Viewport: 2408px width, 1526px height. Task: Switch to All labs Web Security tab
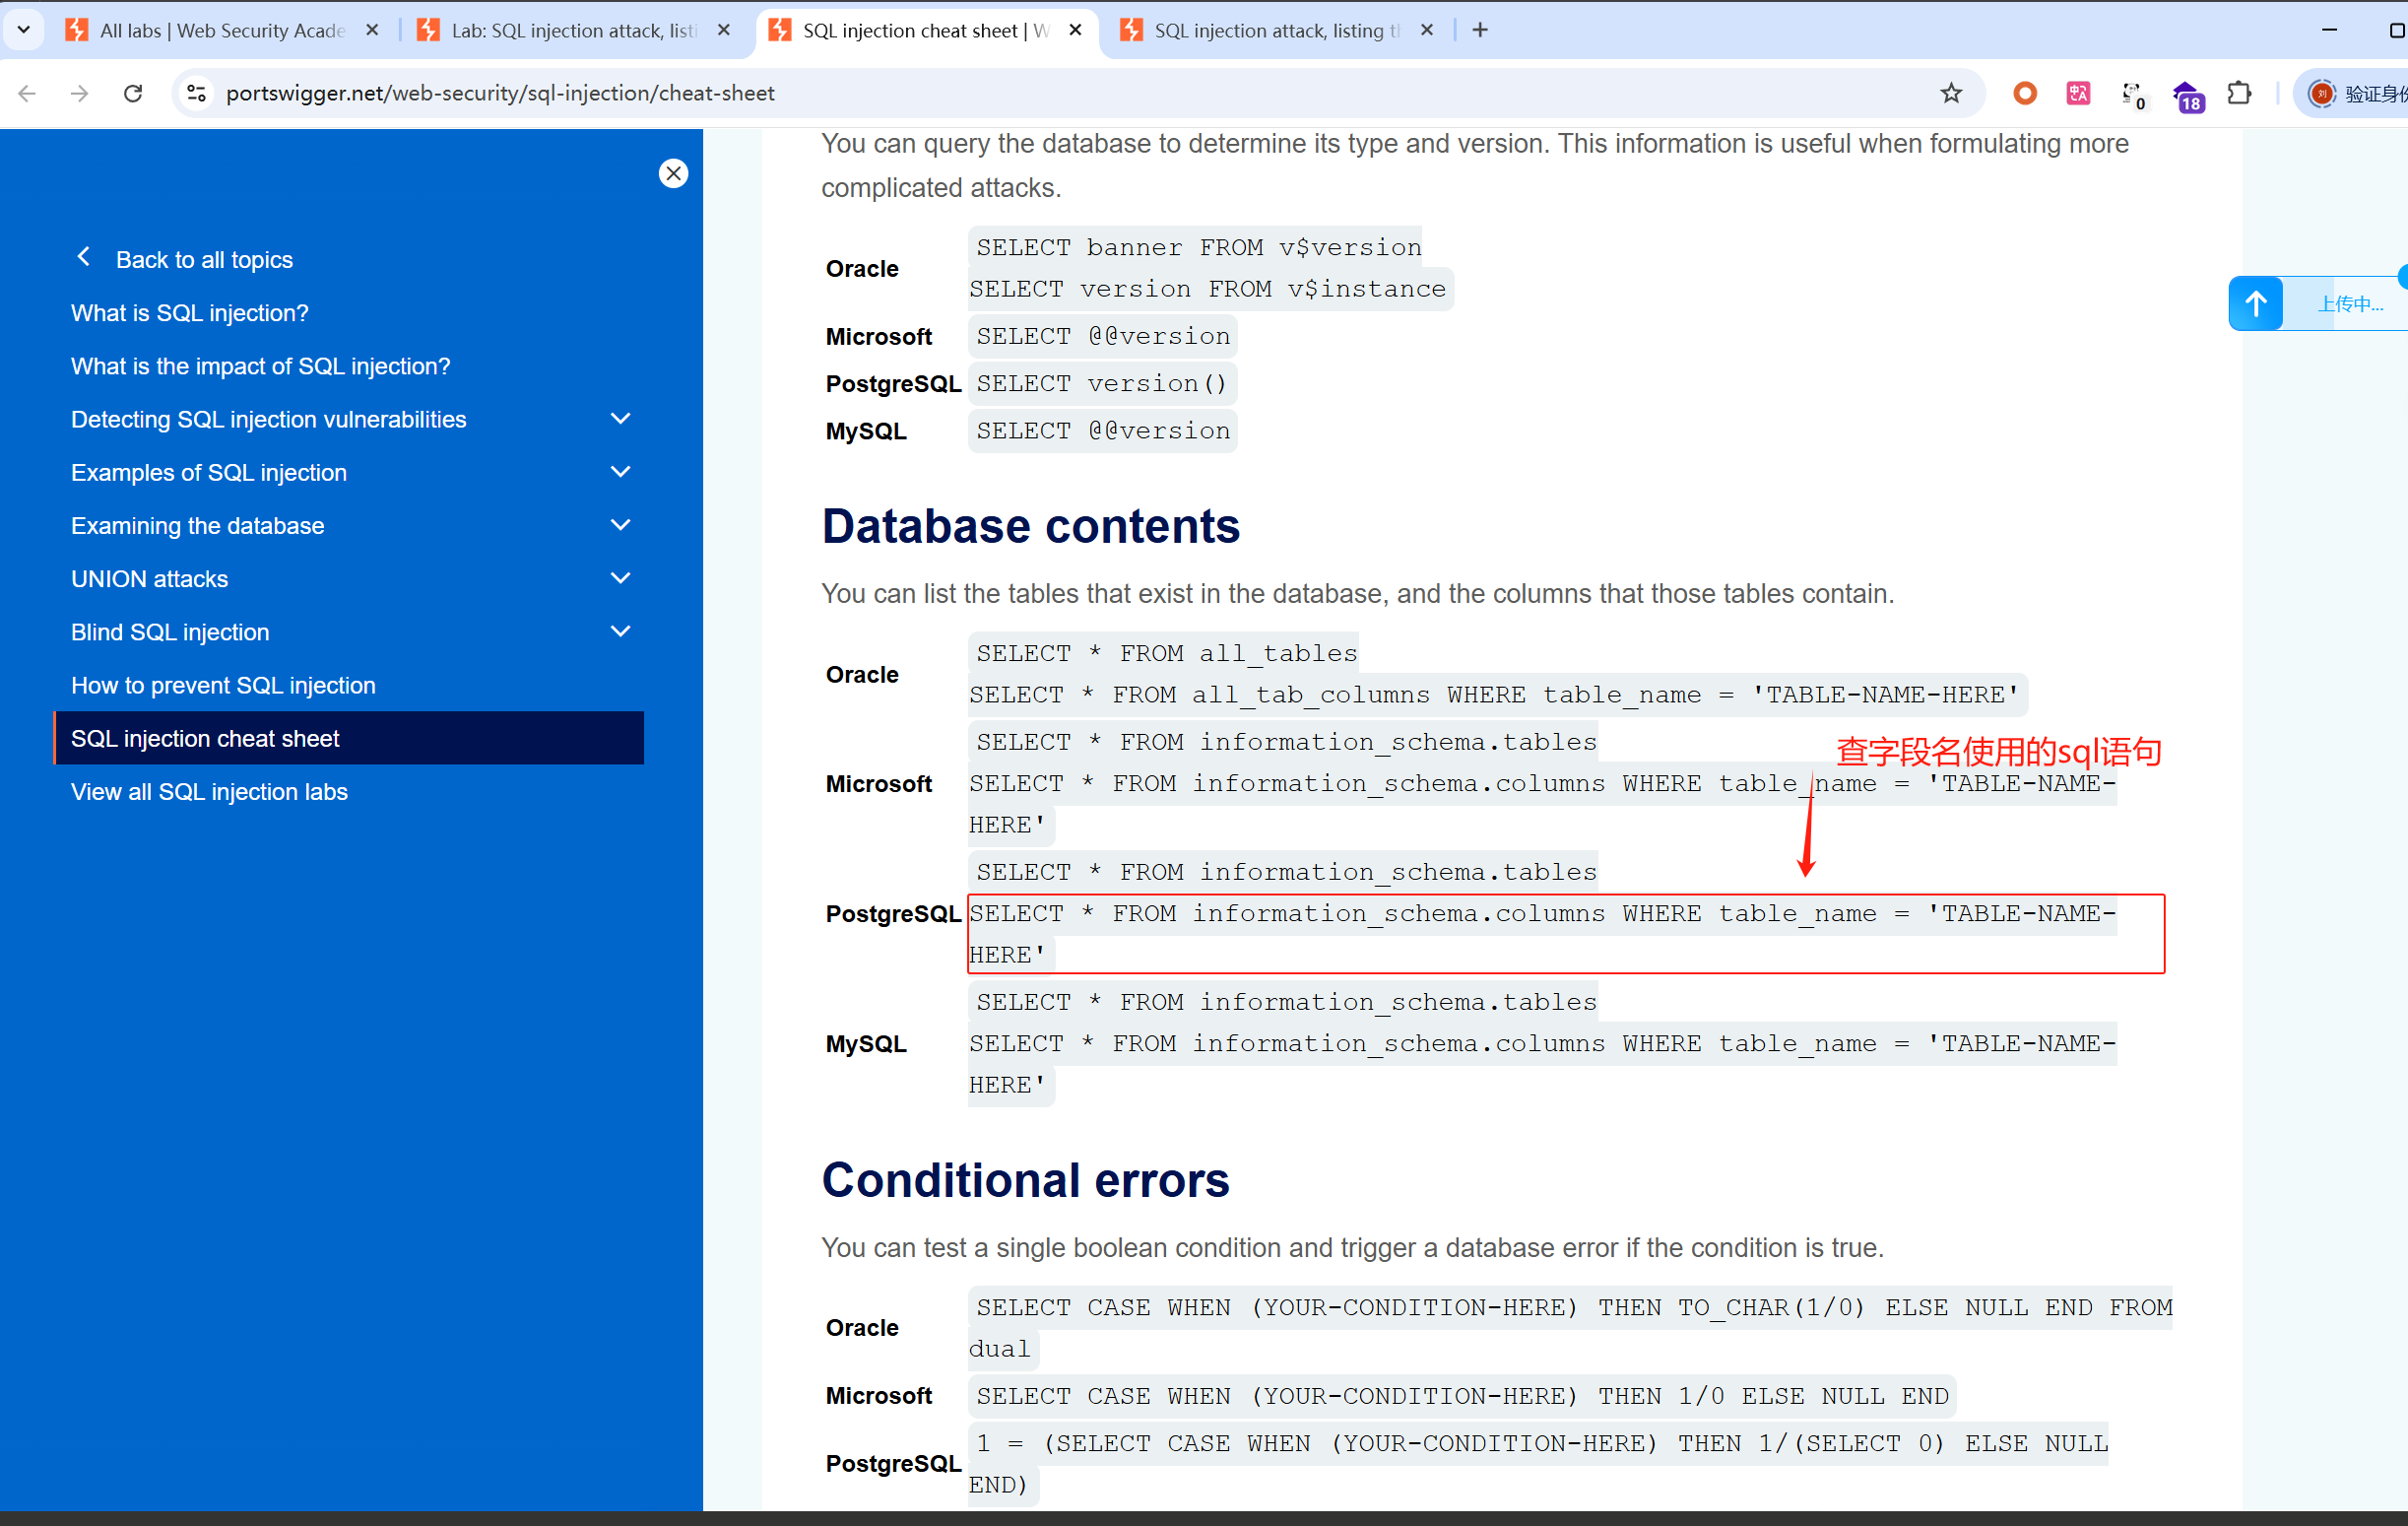coord(221,30)
